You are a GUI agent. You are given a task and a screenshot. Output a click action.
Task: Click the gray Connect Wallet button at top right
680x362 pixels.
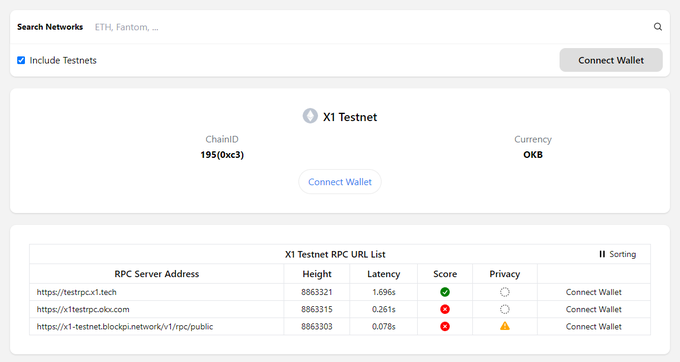click(x=611, y=60)
